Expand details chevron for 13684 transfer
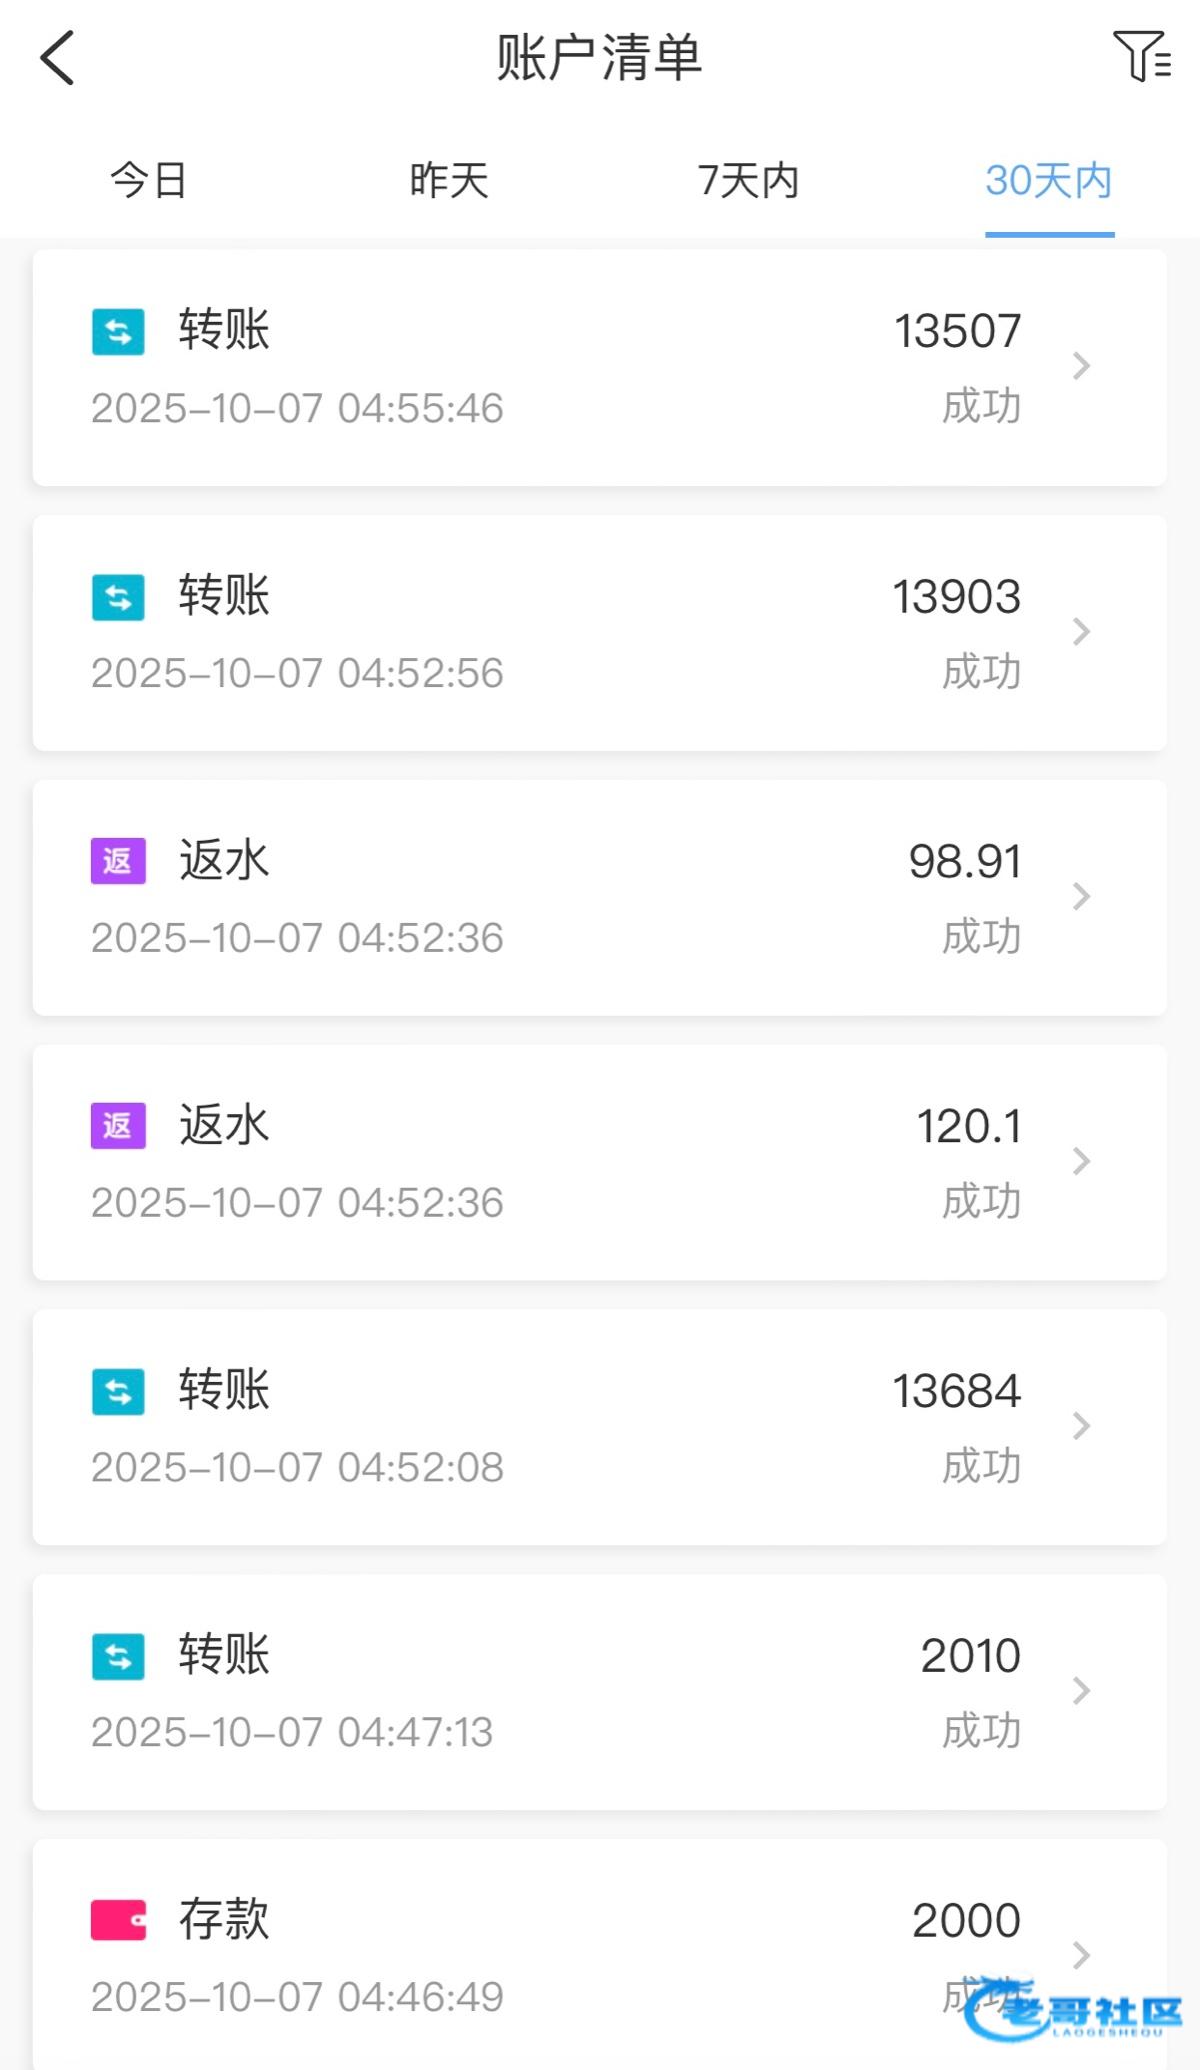 [x=1081, y=1426]
